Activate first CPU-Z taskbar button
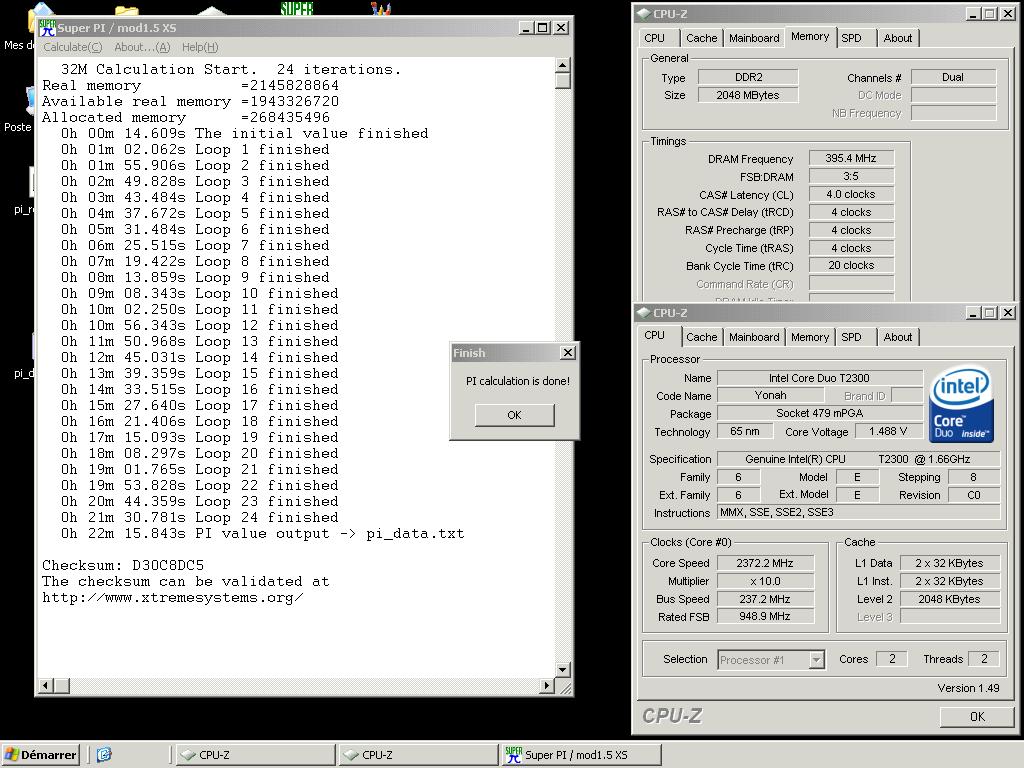Viewport: 1024px width, 768px height. (255, 755)
